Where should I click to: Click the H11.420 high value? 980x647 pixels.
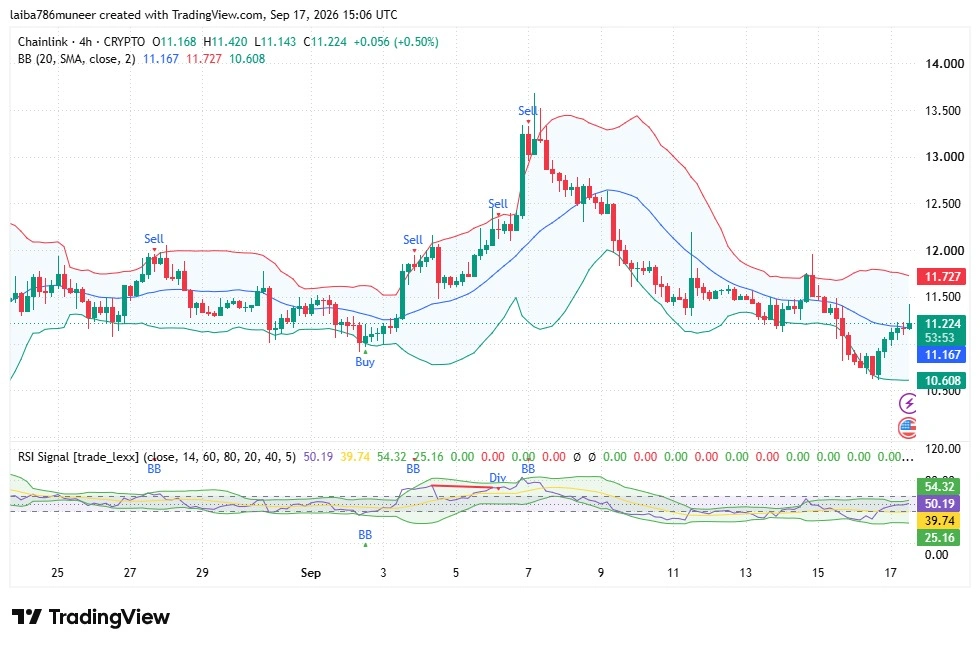[225, 42]
